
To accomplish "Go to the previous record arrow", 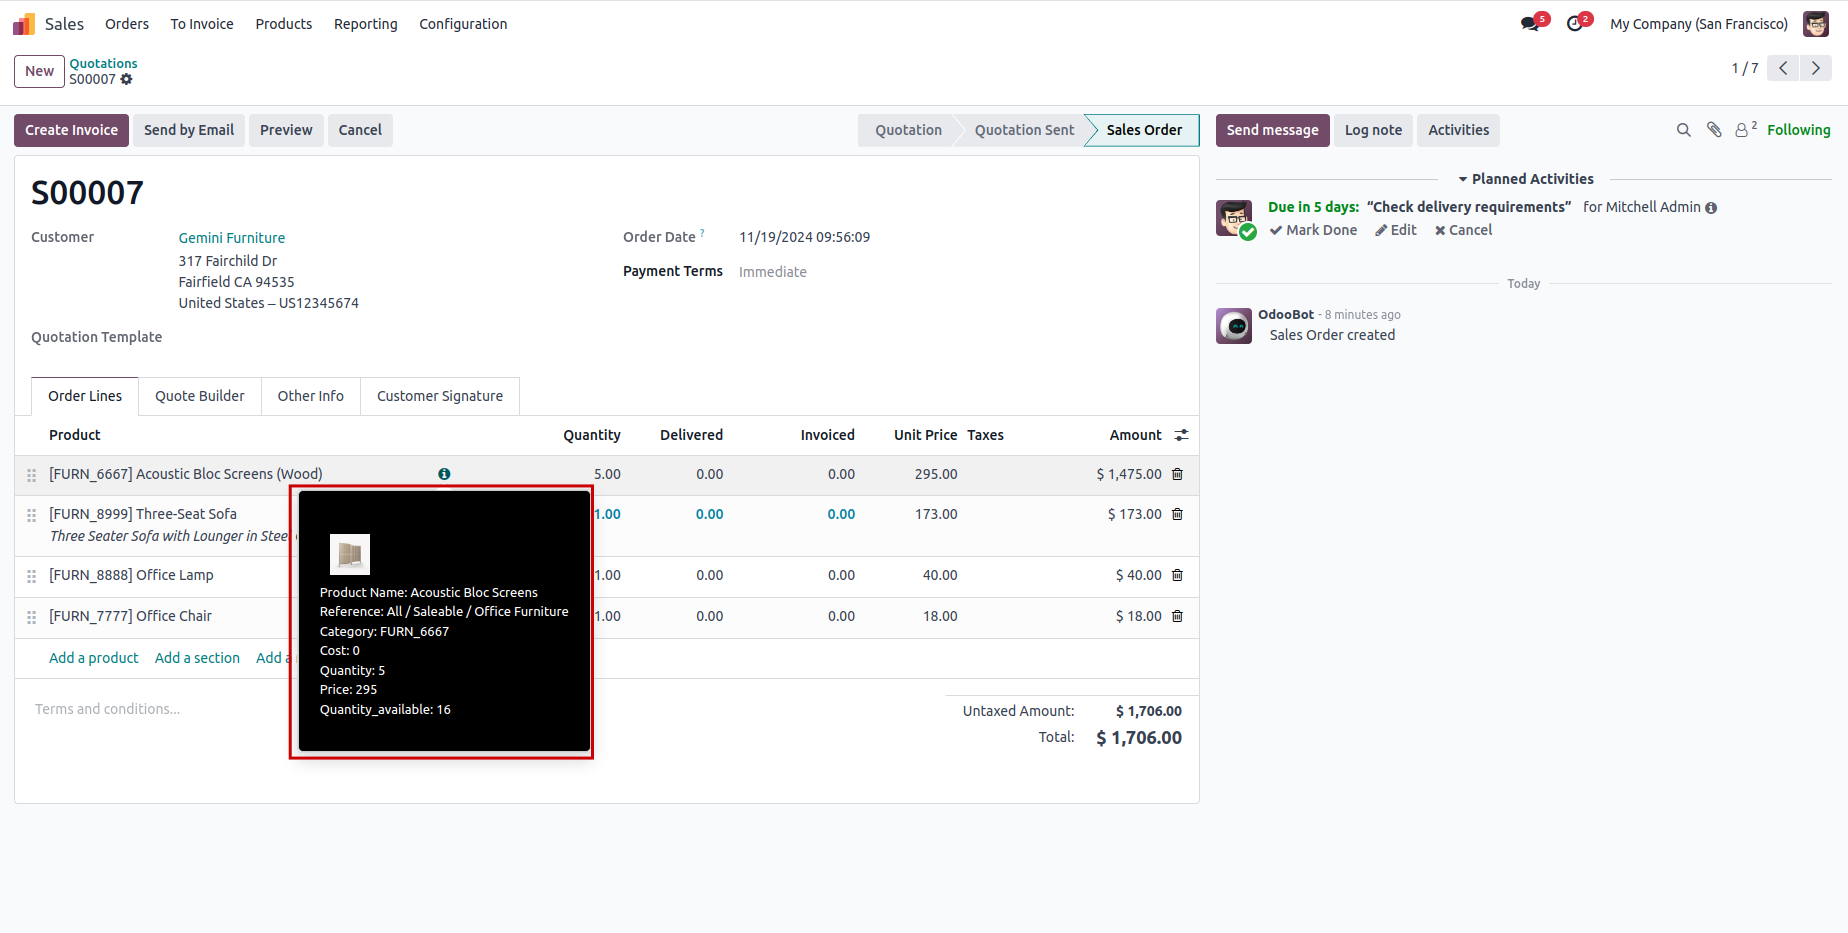I will pos(1783,68).
